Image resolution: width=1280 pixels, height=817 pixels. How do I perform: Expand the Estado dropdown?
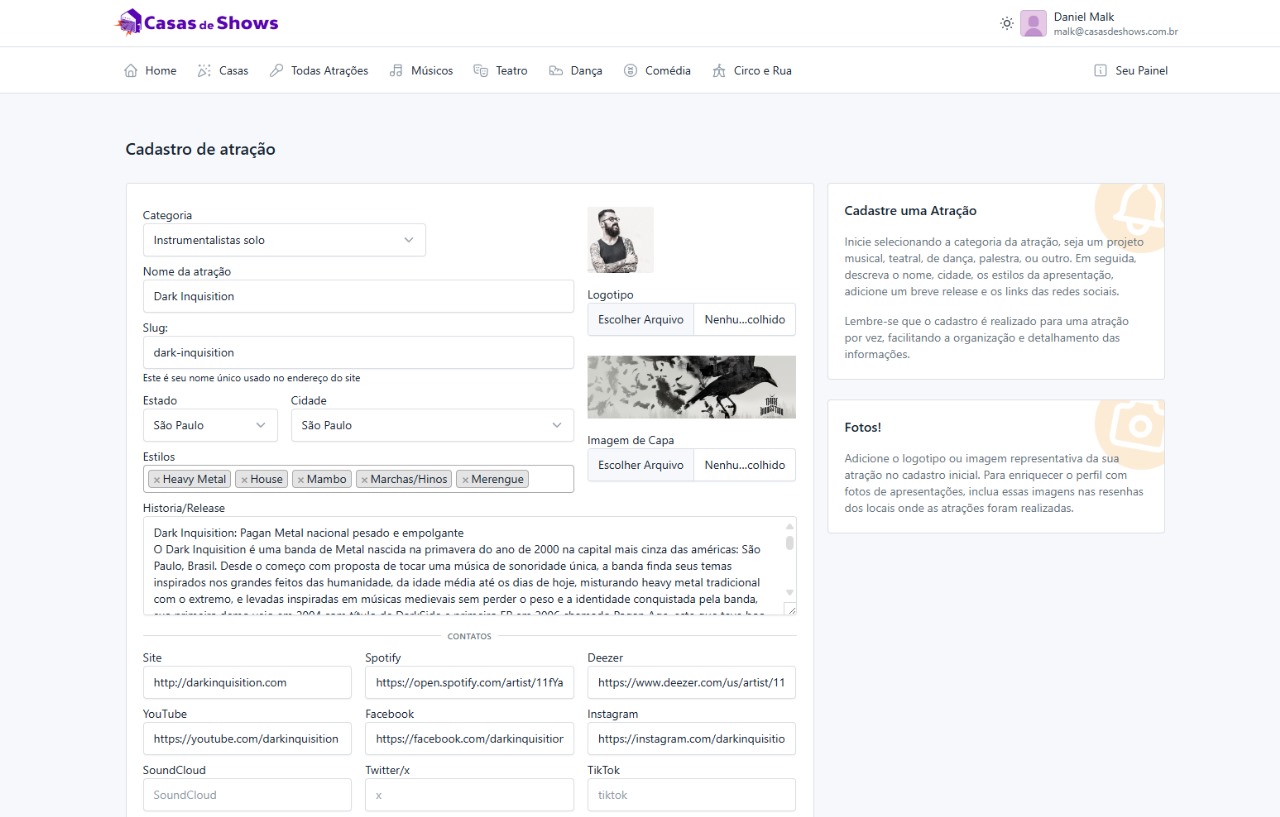click(210, 425)
